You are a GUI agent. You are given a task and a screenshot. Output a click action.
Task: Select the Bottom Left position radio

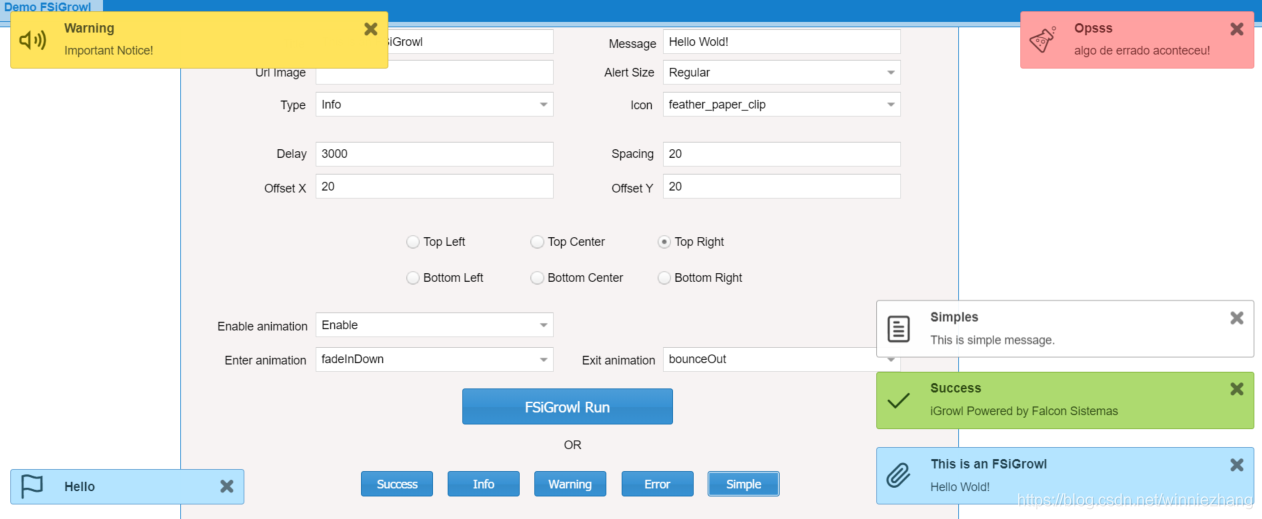click(413, 278)
